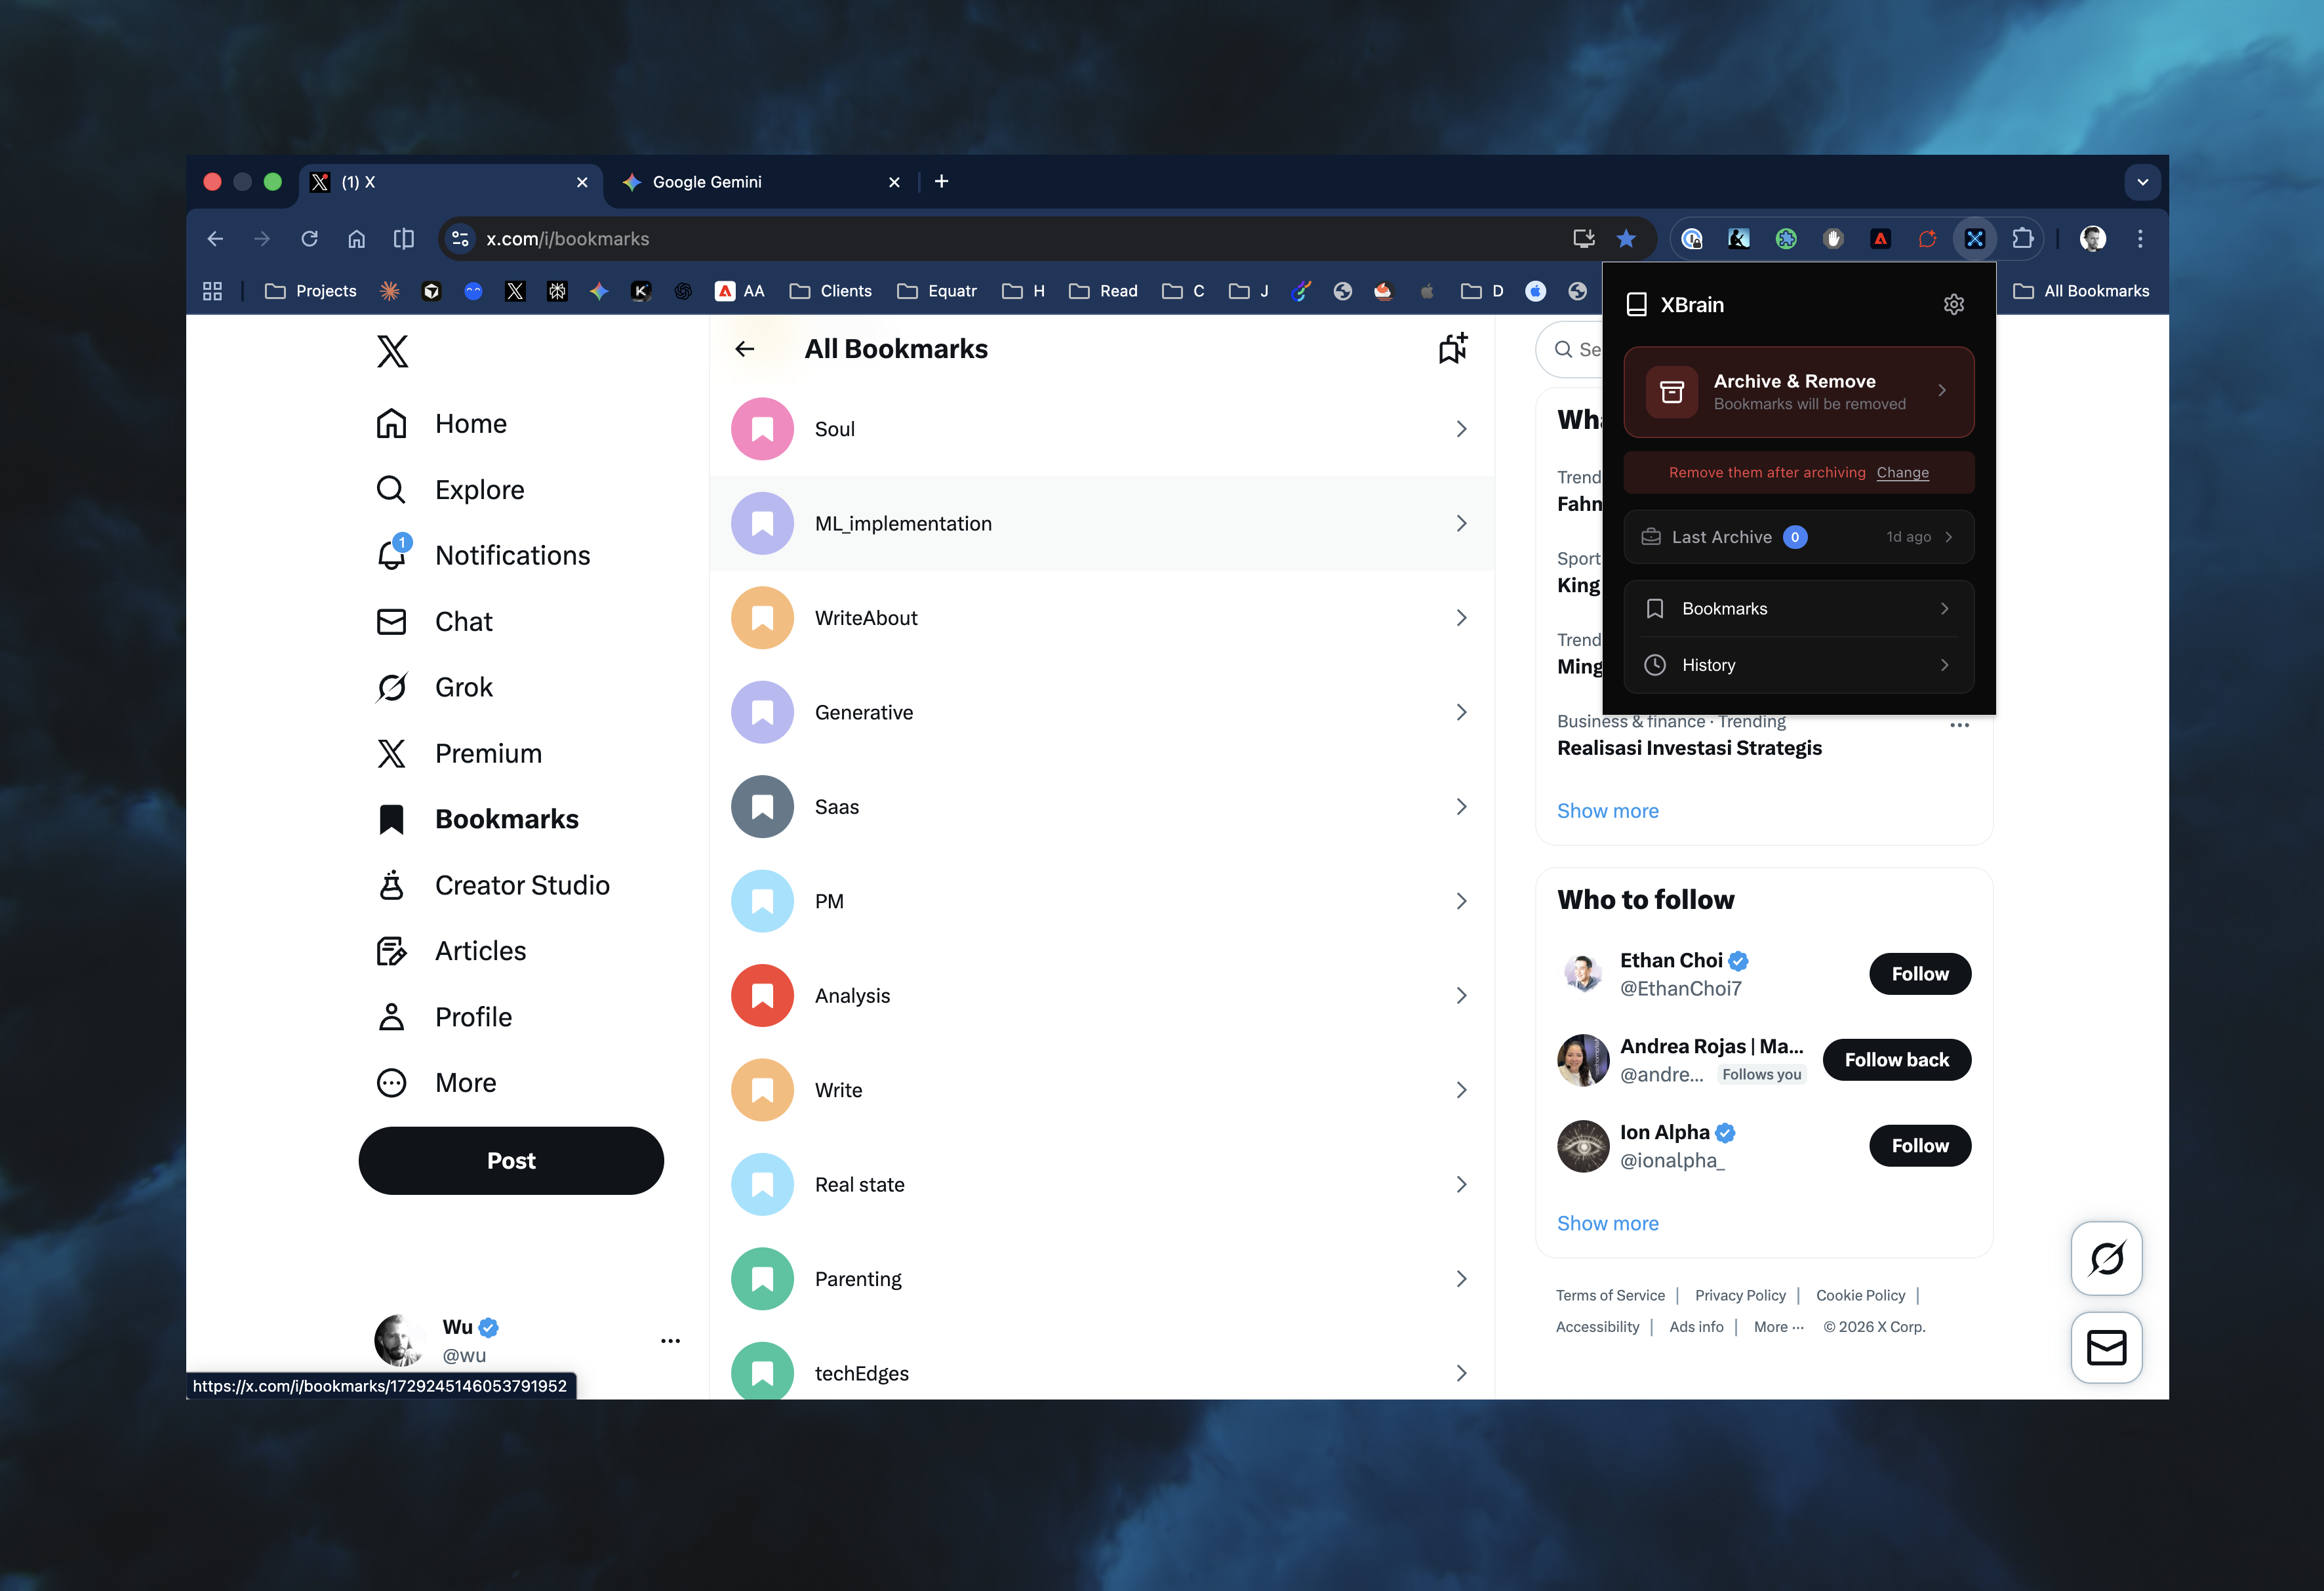Select the Creator Studio icon
The width and height of the screenshot is (2324, 1591).
tap(392, 885)
